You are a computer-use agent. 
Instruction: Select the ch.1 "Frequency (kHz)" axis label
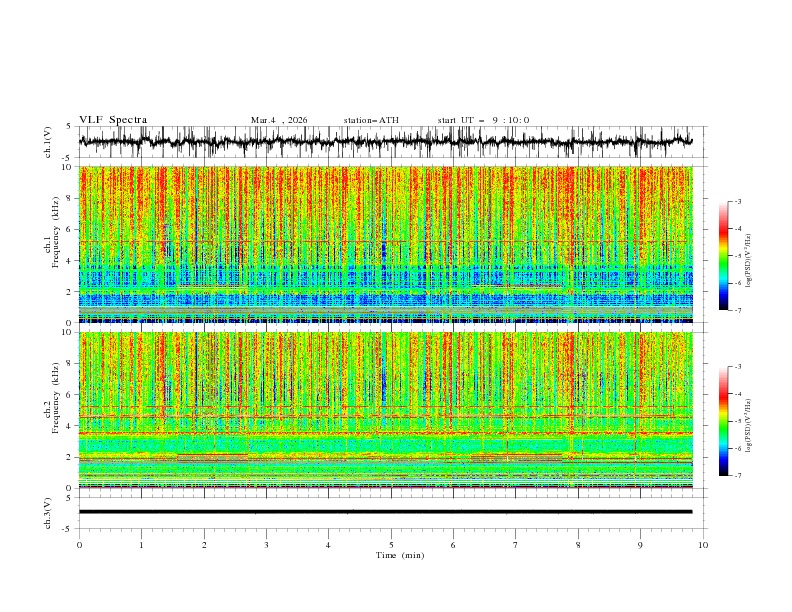[x=56, y=233]
